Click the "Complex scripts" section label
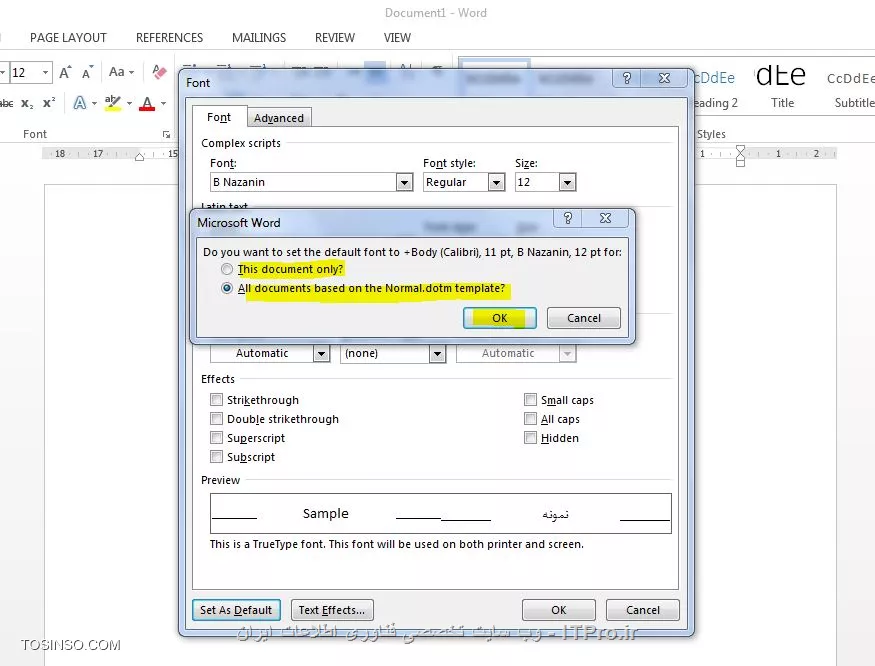Viewport: 875px width, 666px height. (x=241, y=143)
